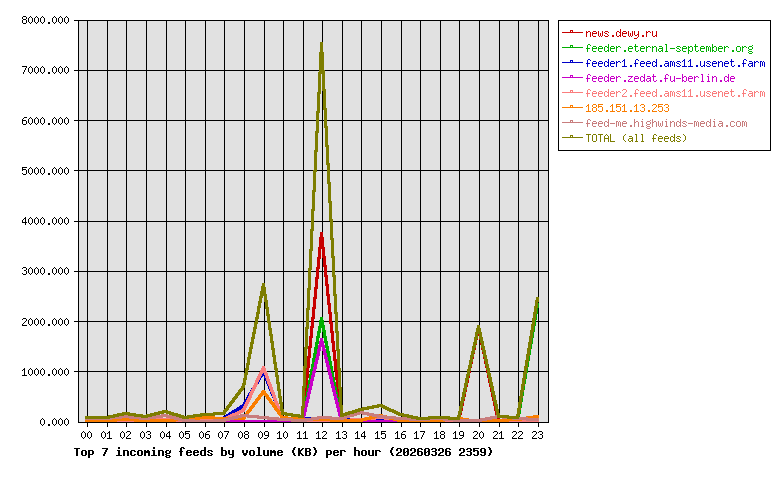Click the TOTAL peak at hour 09
The height and width of the screenshot is (480, 780).
tap(263, 285)
